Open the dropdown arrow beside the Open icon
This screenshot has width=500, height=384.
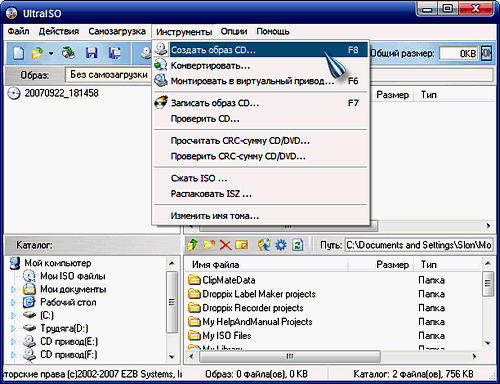51,53
